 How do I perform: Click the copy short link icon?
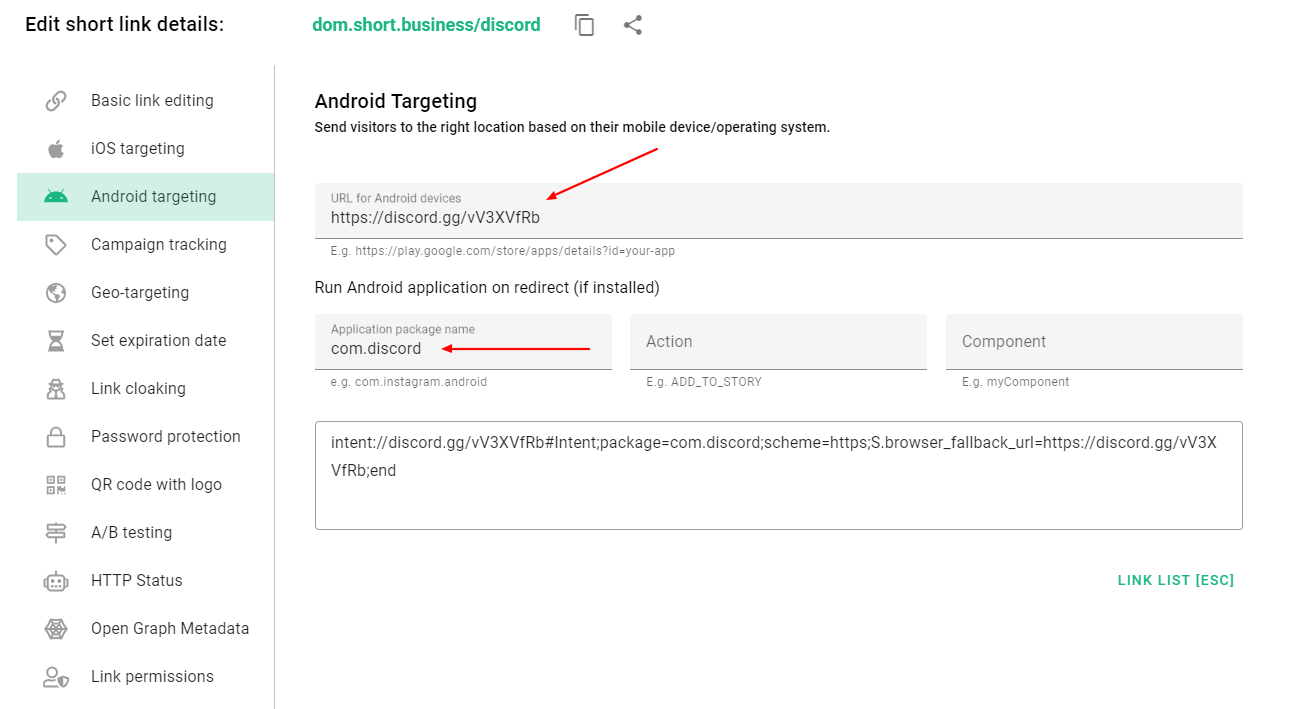(x=584, y=24)
